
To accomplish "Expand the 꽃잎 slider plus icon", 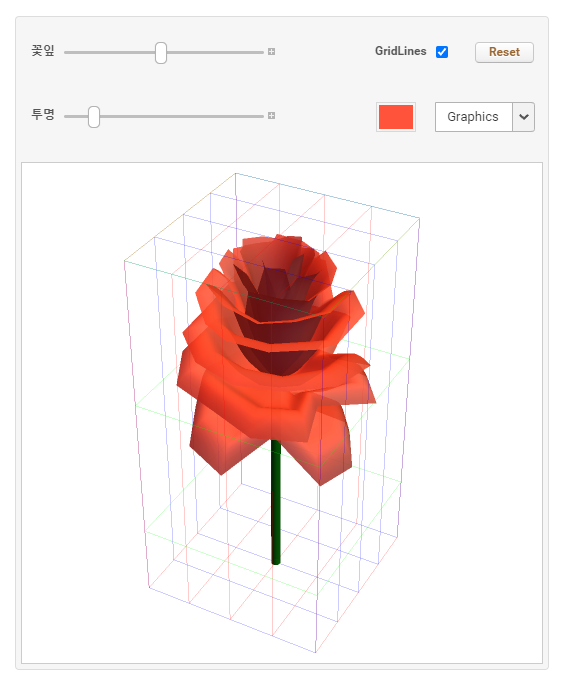I will [271, 52].
